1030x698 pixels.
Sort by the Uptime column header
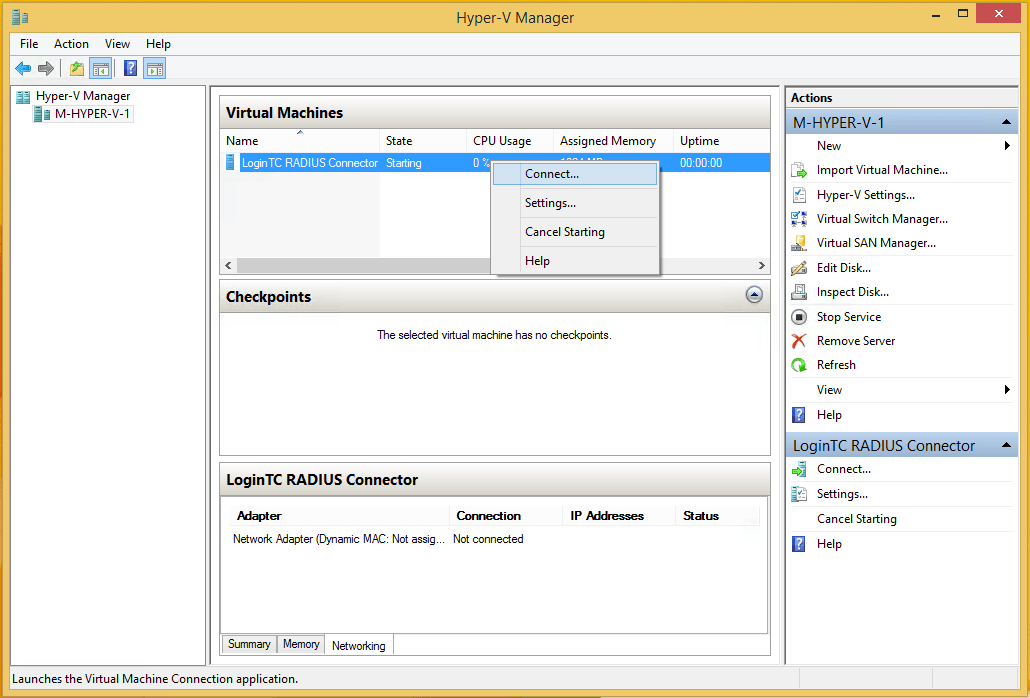(722, 141)
